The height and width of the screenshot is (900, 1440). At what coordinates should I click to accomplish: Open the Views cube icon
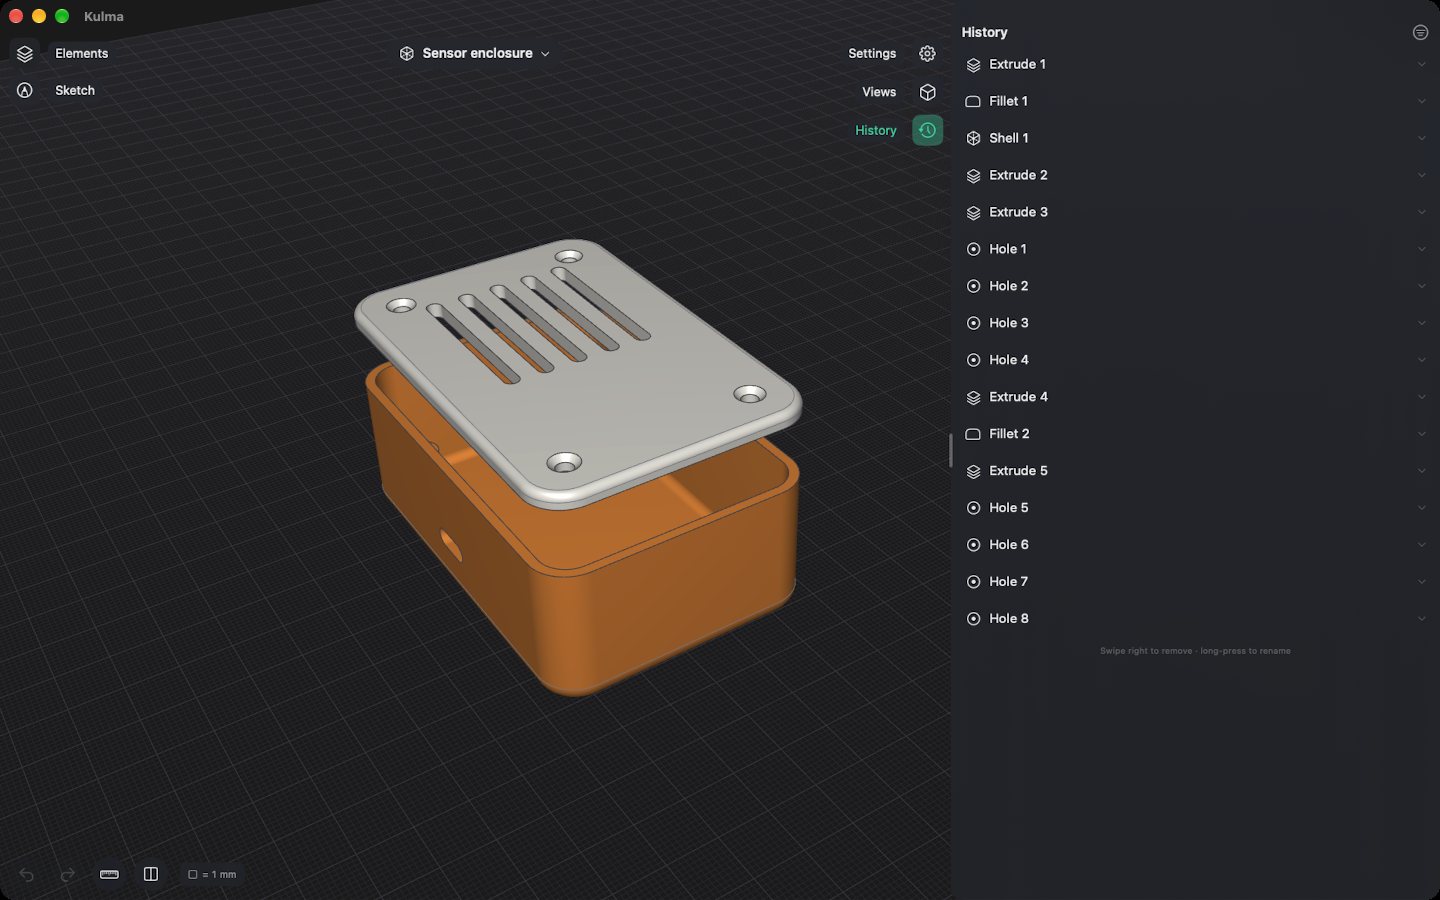927,92
